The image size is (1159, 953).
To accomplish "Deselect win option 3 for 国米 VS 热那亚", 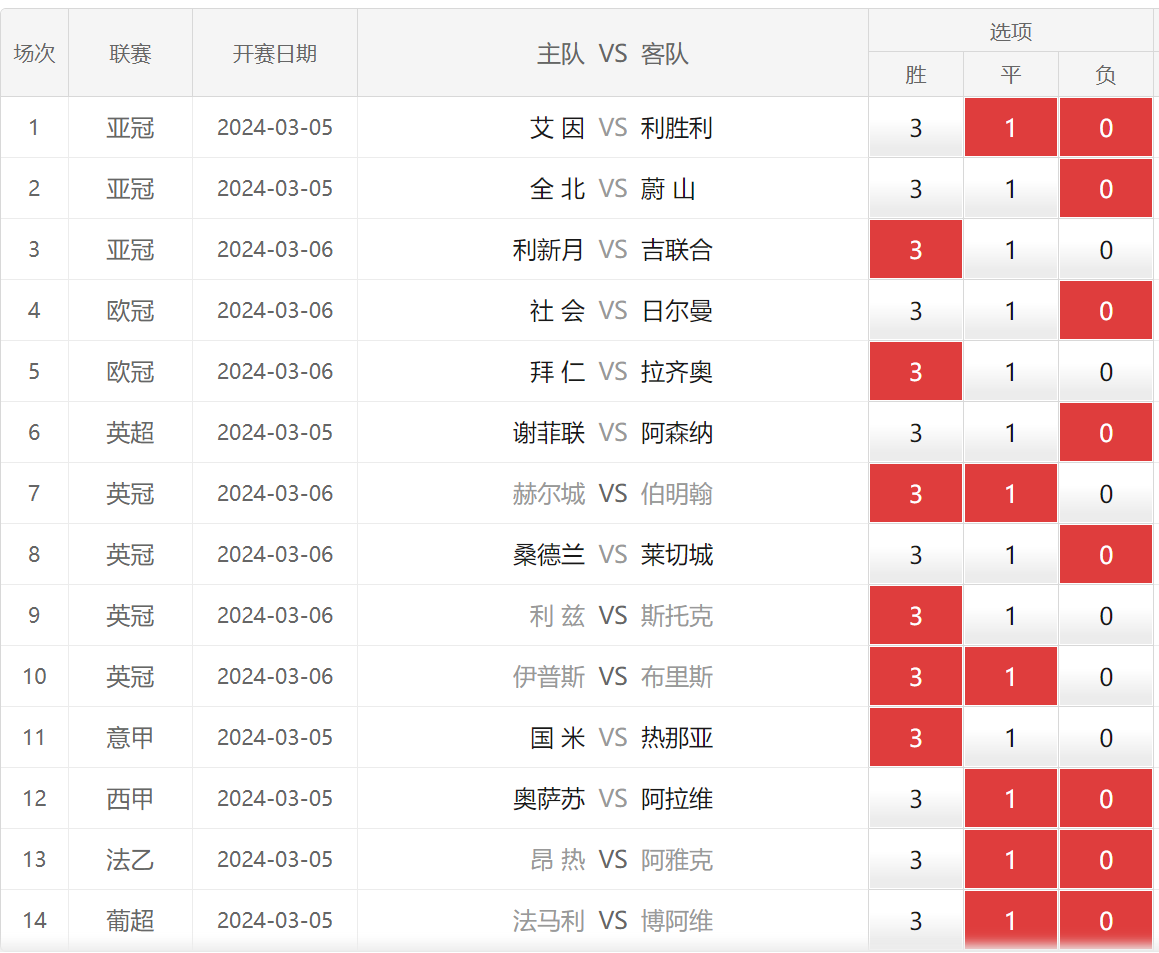I will coord(915,737).
